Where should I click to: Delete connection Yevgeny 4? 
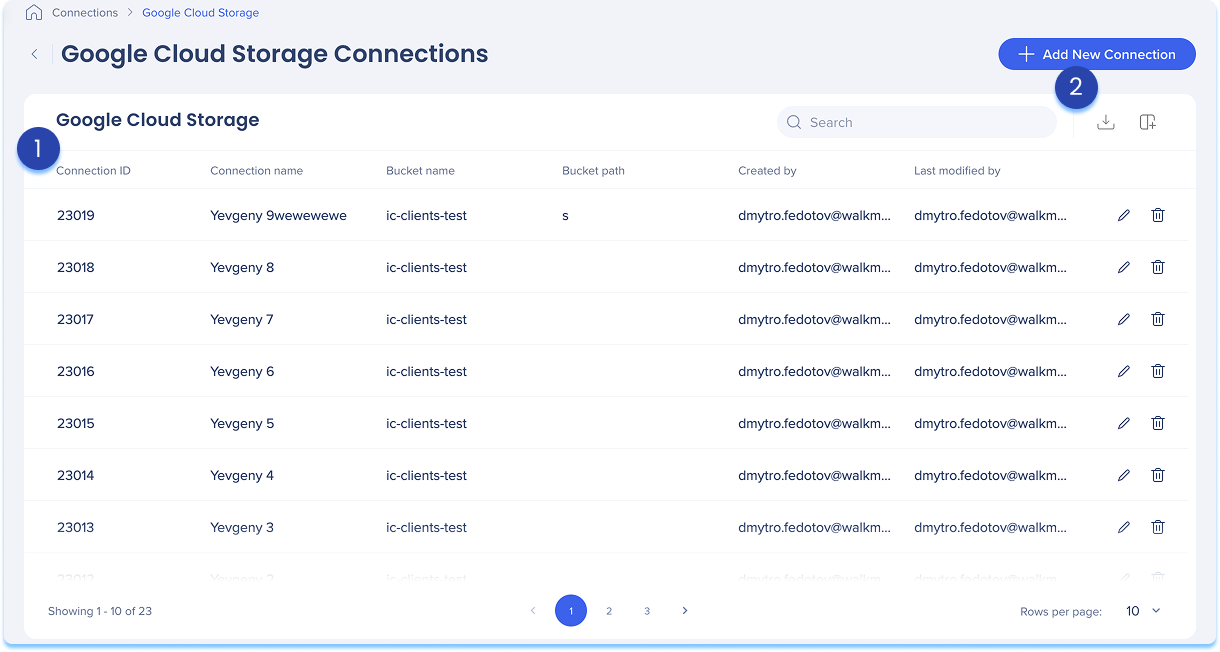point(1158,475)
